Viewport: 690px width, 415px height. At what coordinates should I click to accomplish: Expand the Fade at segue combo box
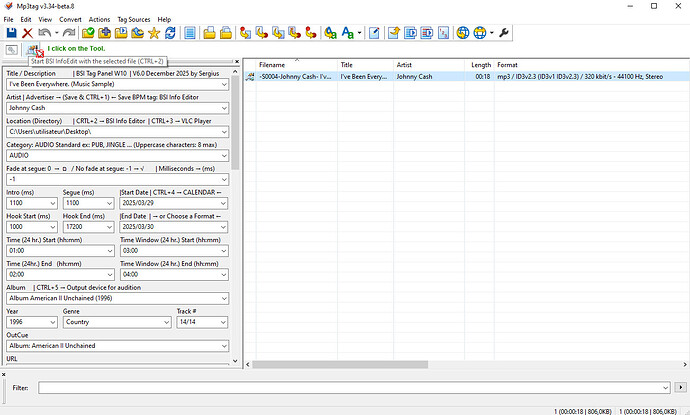tap(224, 179)
